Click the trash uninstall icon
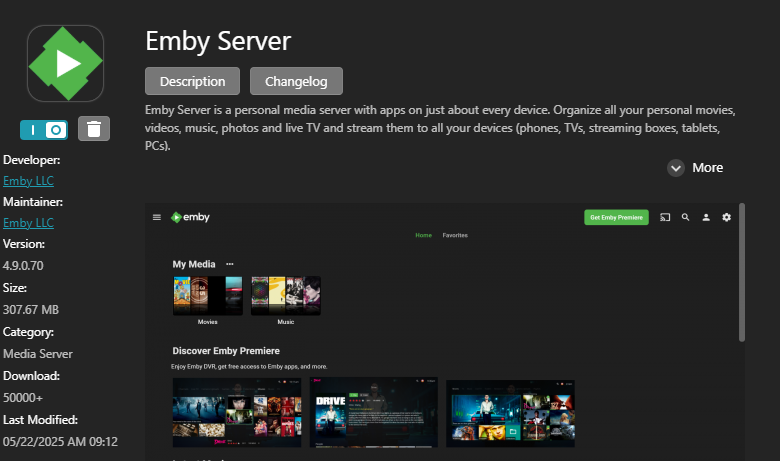 (x=94, y=129)
